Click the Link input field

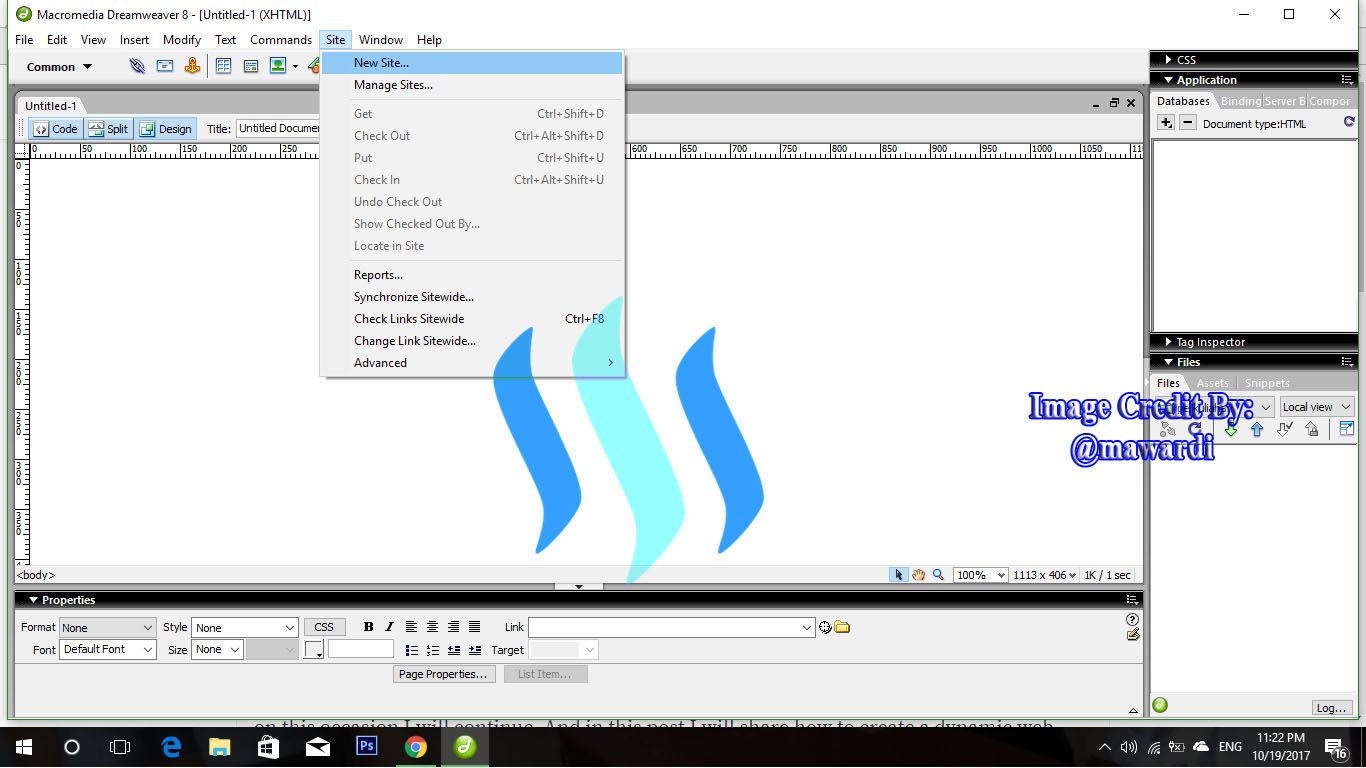pyautogui.click(x=671, y=627)
